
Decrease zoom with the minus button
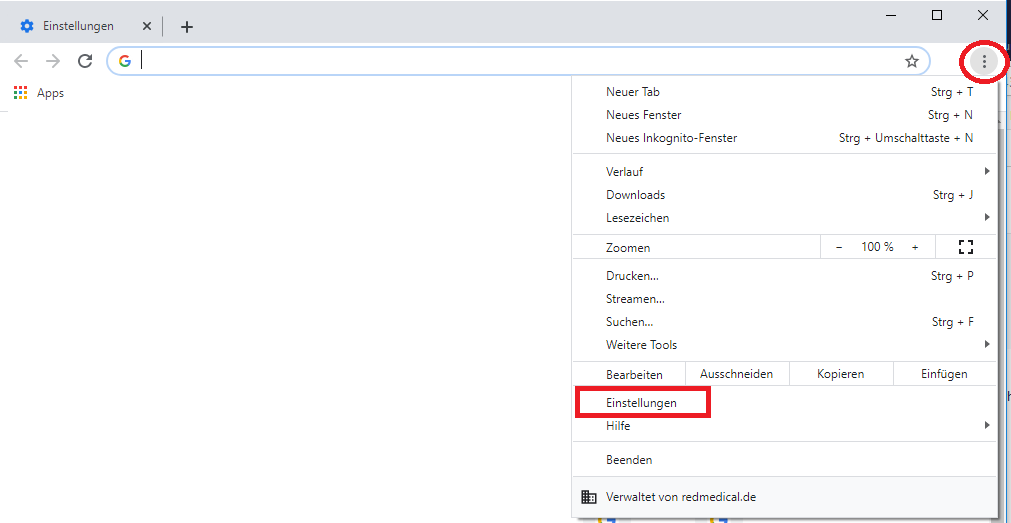click(839, 247)
